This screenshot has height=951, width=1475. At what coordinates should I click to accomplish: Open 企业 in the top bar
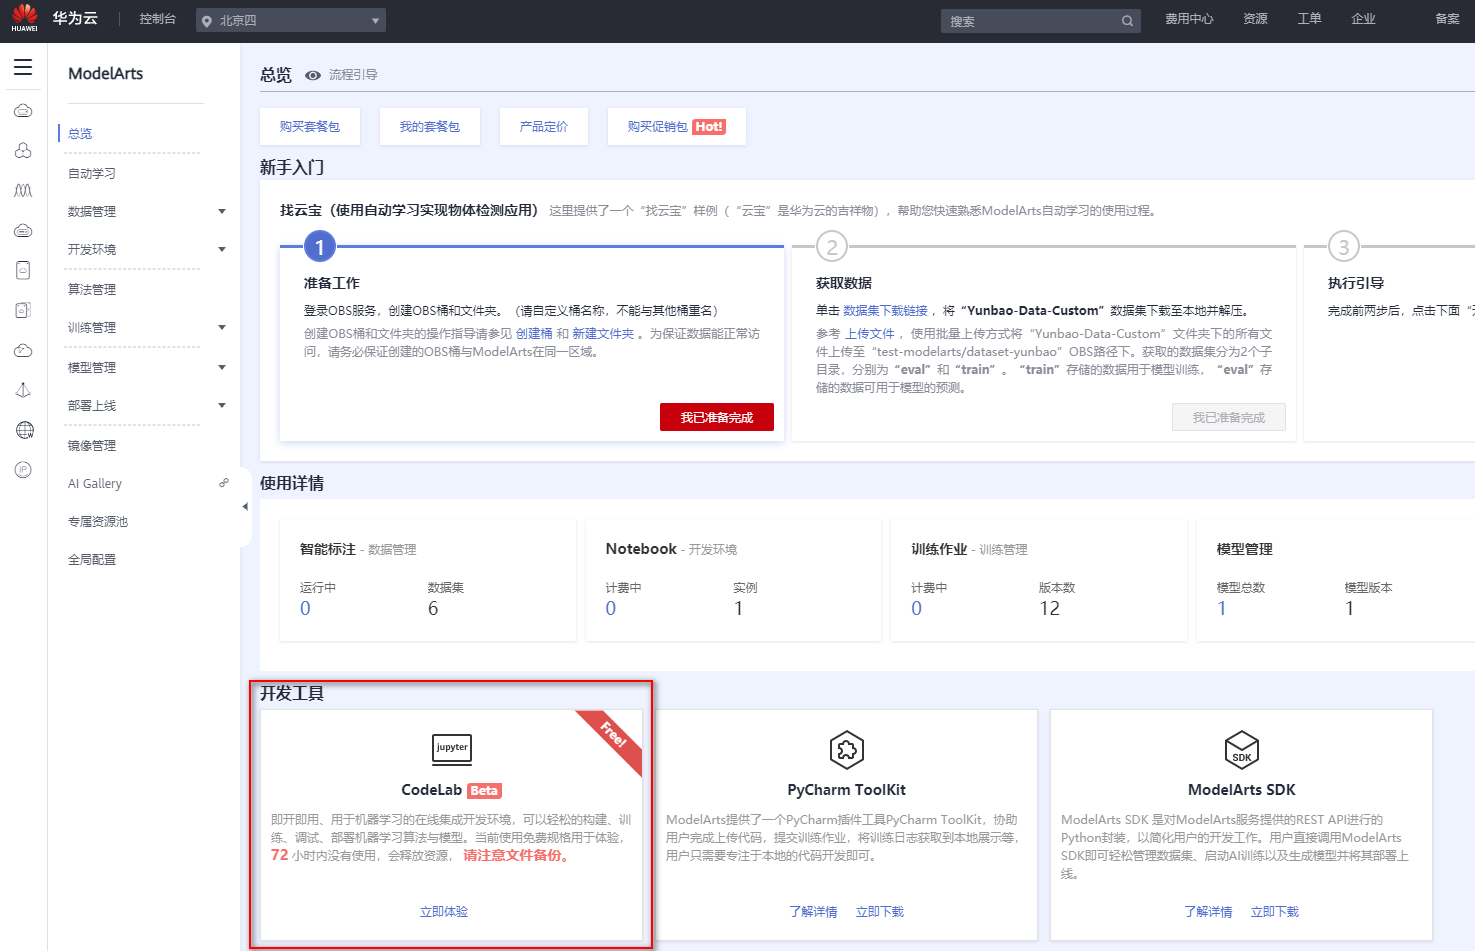pyautogui.click(x=1363, y=19)
